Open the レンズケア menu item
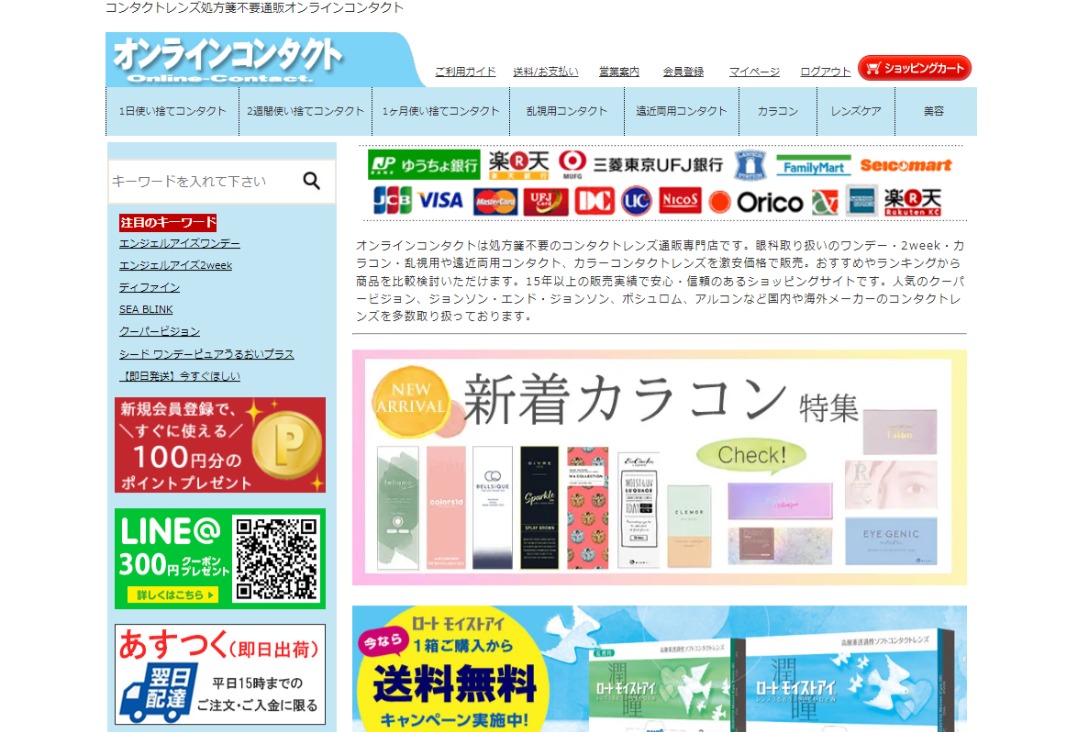This screenshot has width=1089, height=732. coord(856,111)
